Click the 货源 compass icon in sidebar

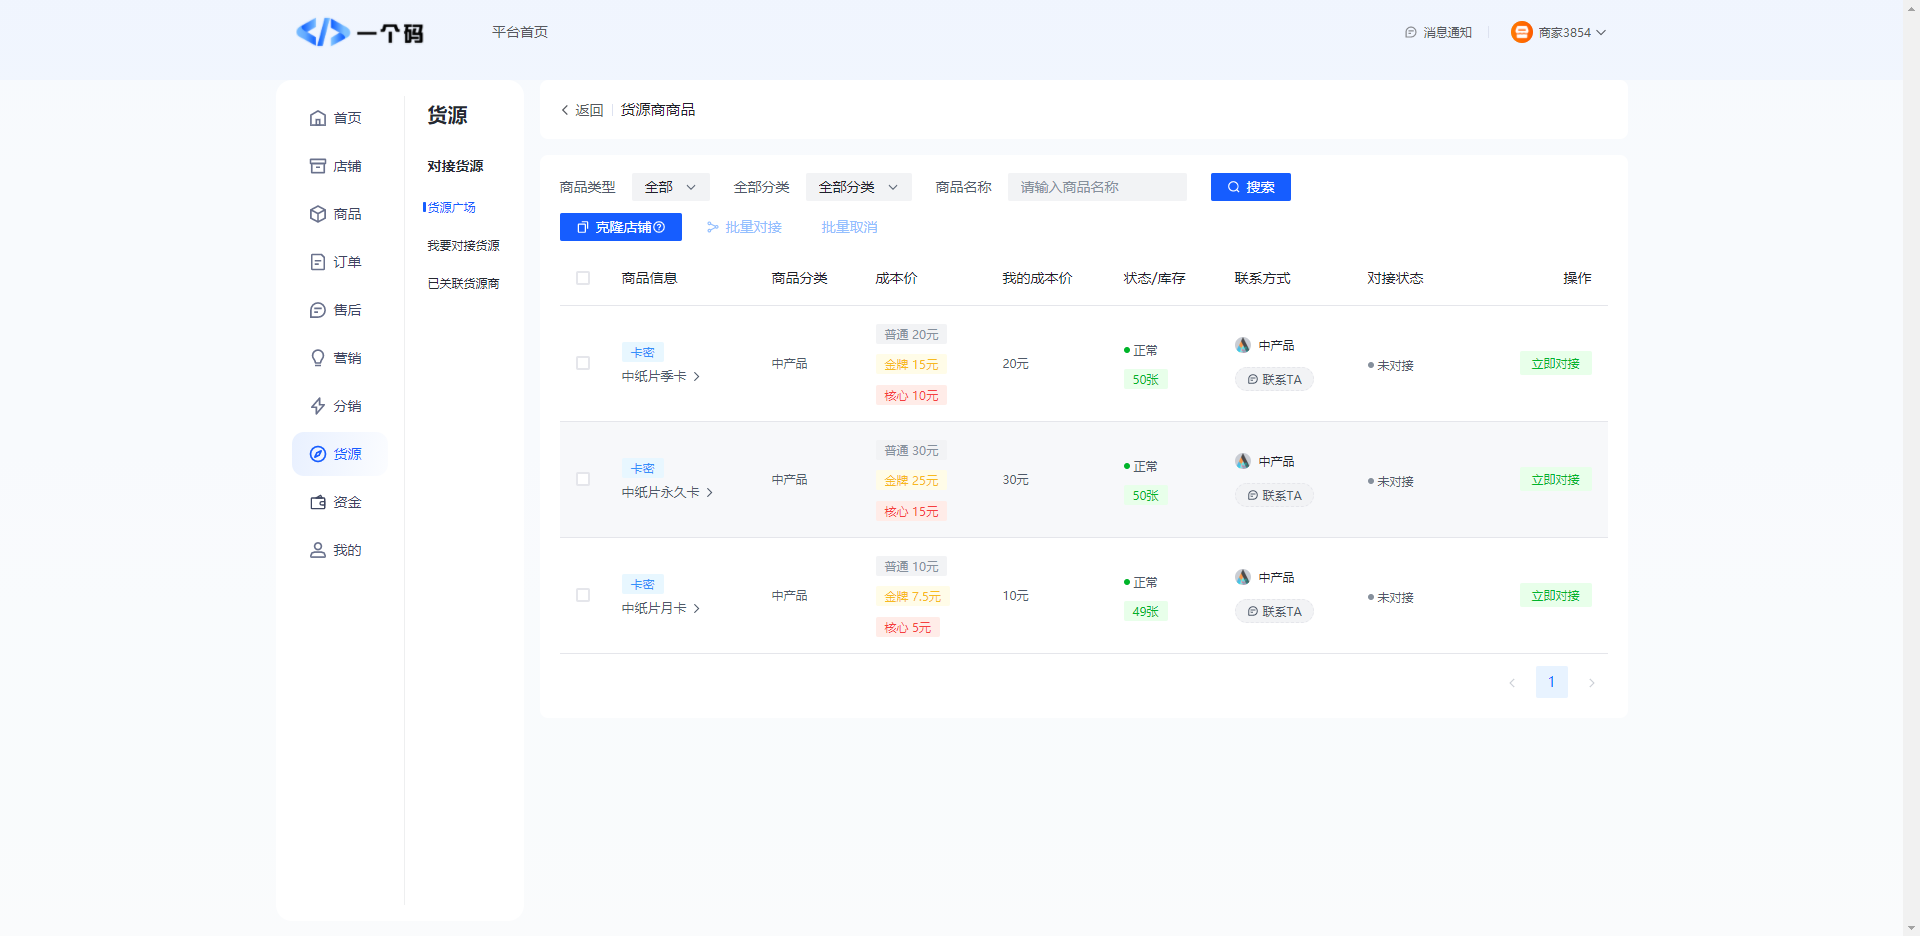tap(318, 454)
